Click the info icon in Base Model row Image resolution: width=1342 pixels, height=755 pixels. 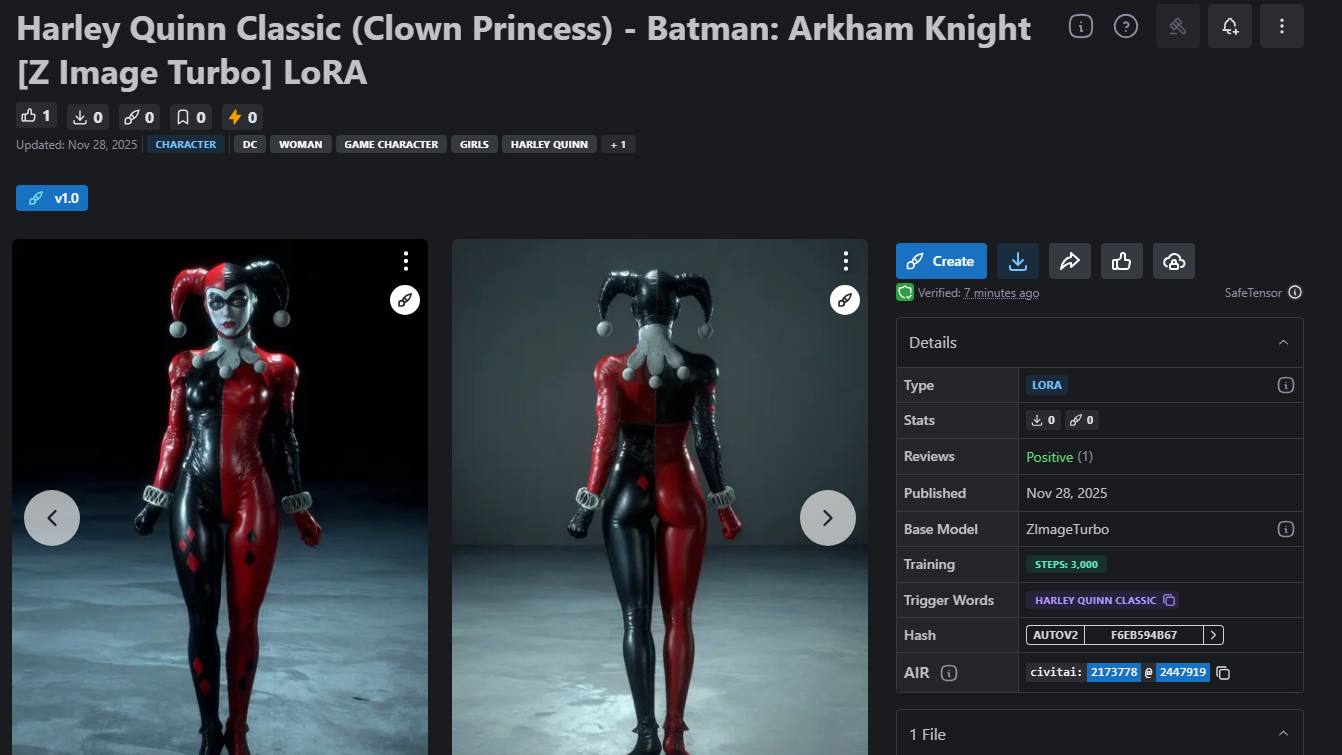(1286, 528)
